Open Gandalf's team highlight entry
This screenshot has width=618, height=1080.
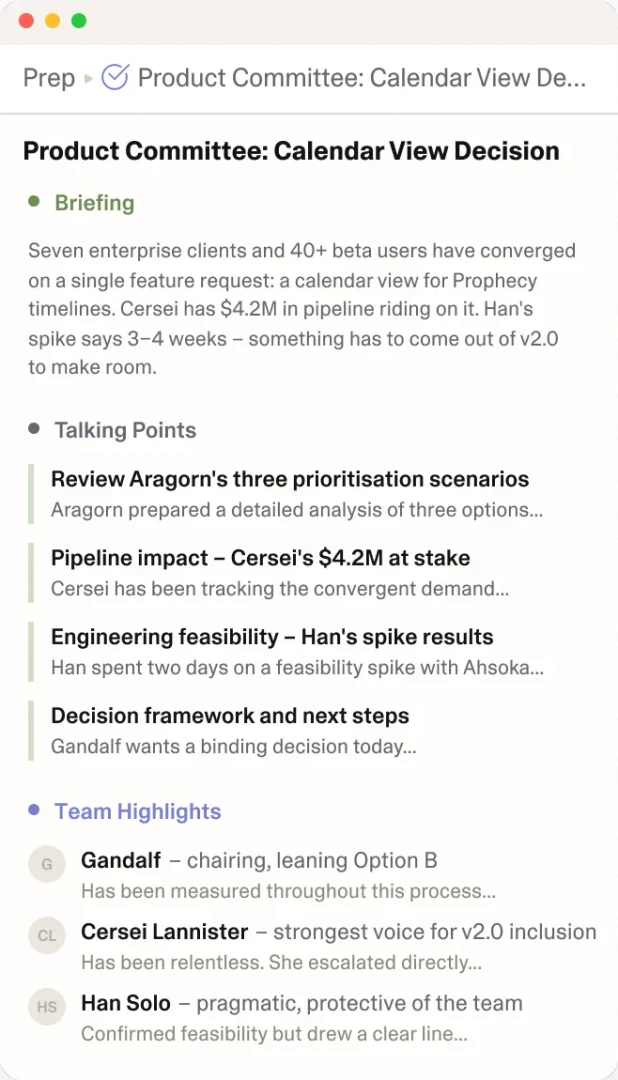point(259,861)
